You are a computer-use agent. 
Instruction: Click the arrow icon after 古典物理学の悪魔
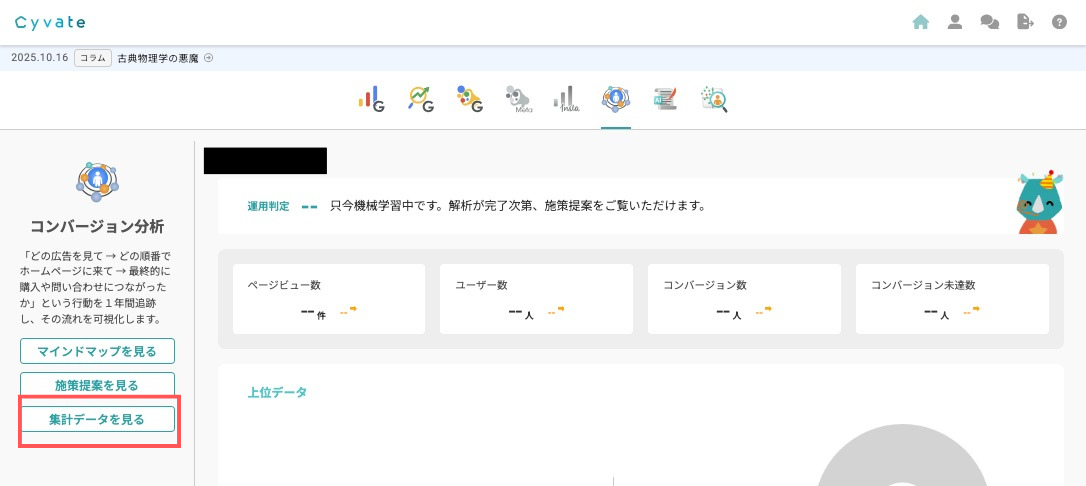tap(208, 58)
